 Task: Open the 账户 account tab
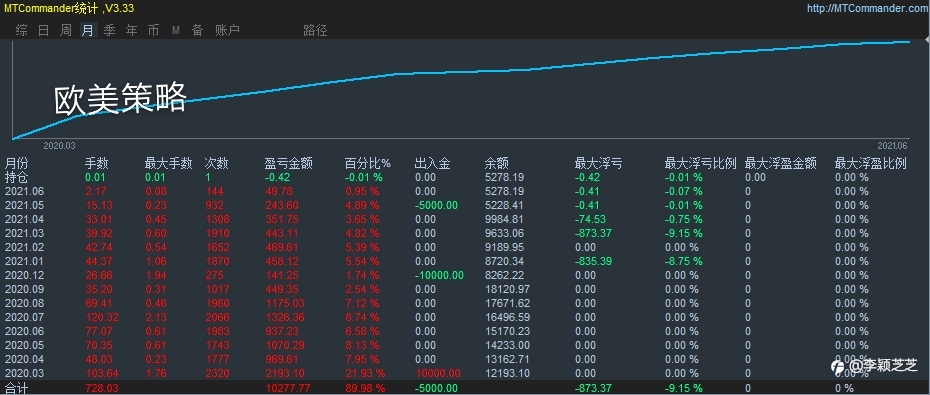(228, 30)
